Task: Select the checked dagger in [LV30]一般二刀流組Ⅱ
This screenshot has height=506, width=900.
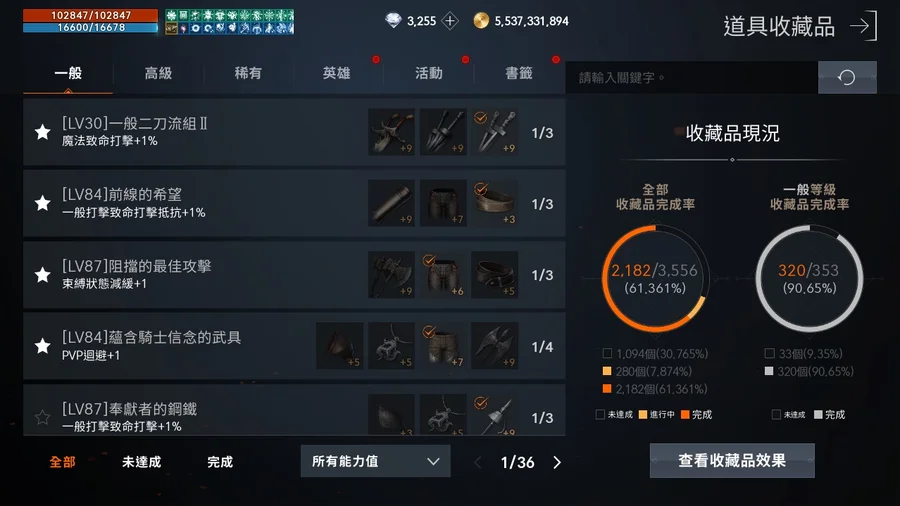Action: pyautogui.click(x=494, y=132)
